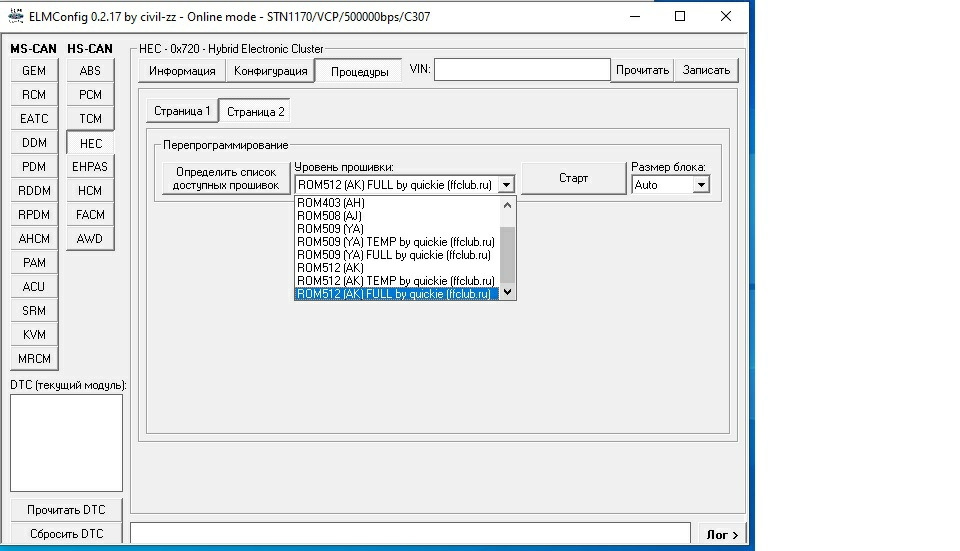Choose ROM512 (AK) TEMP by quickie
960x551 pixels.
point(397,280)
